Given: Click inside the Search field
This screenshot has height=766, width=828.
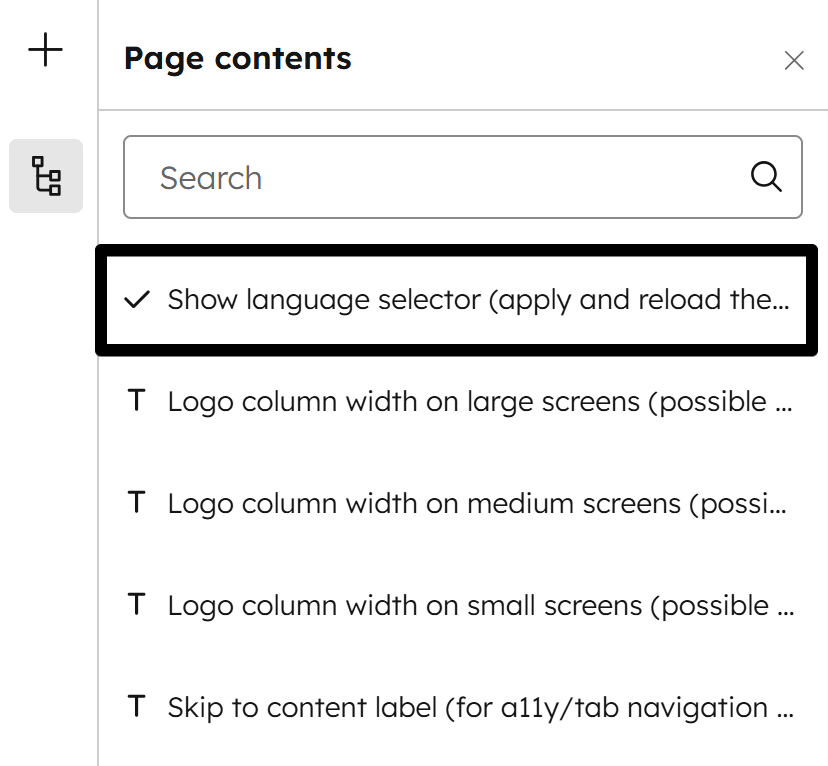Looking at the screenshot, I should 400,177.
